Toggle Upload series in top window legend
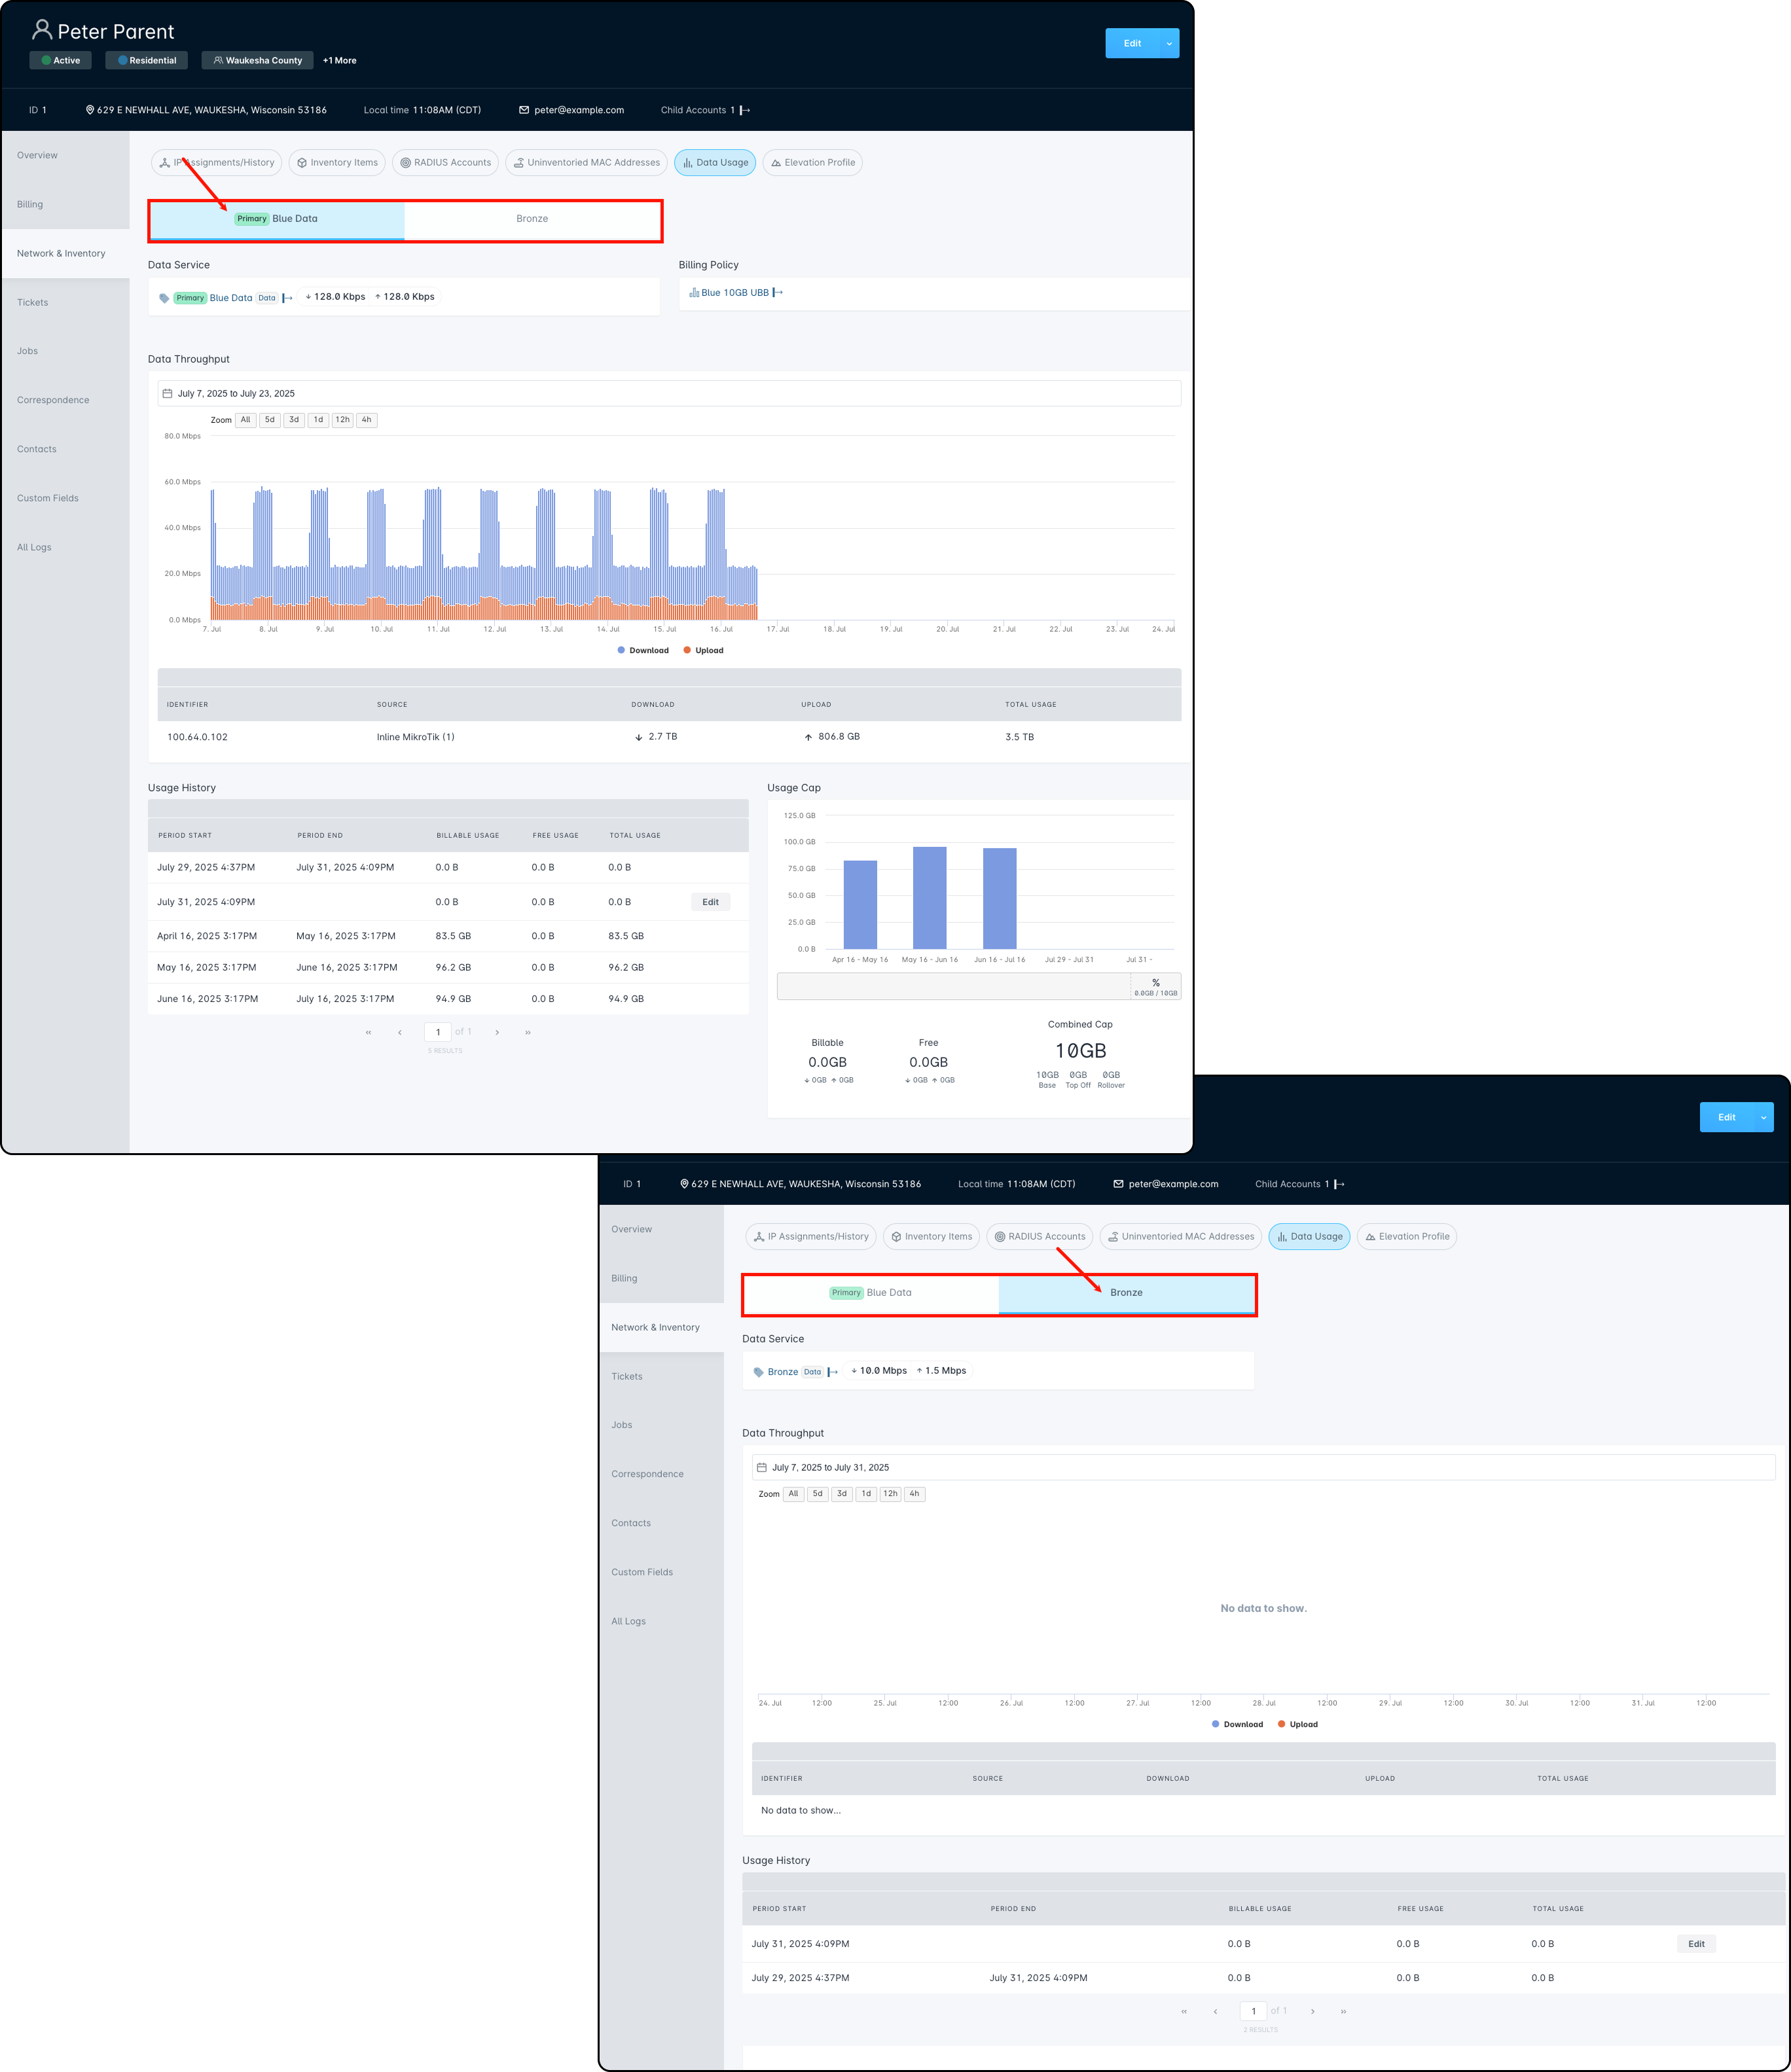 [x=704, y=650]
